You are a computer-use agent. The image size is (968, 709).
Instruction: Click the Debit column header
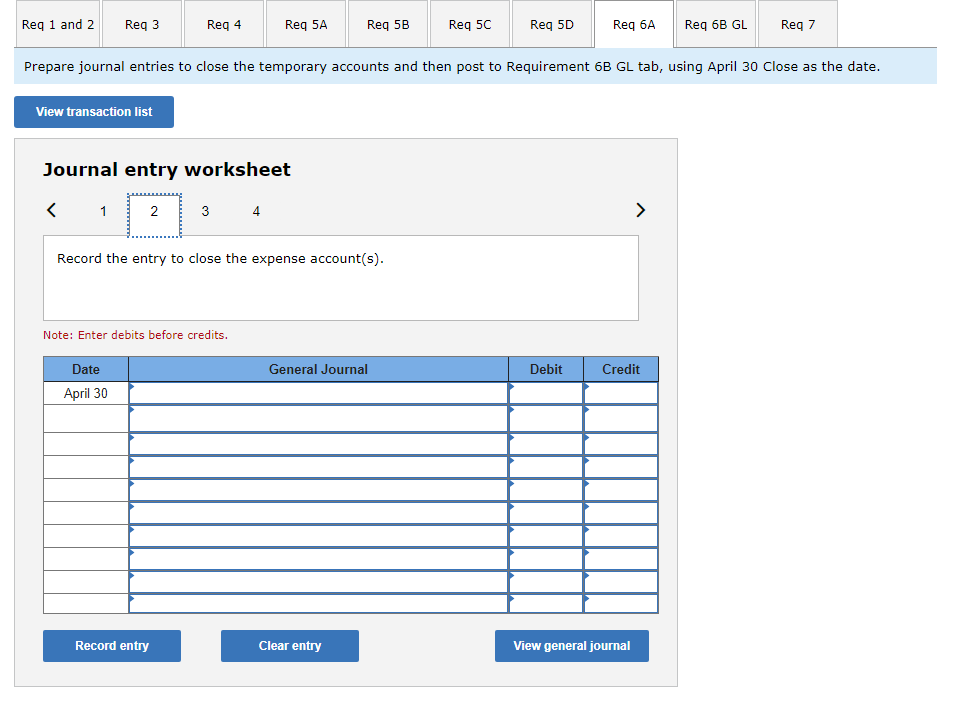tap(546, 369)
